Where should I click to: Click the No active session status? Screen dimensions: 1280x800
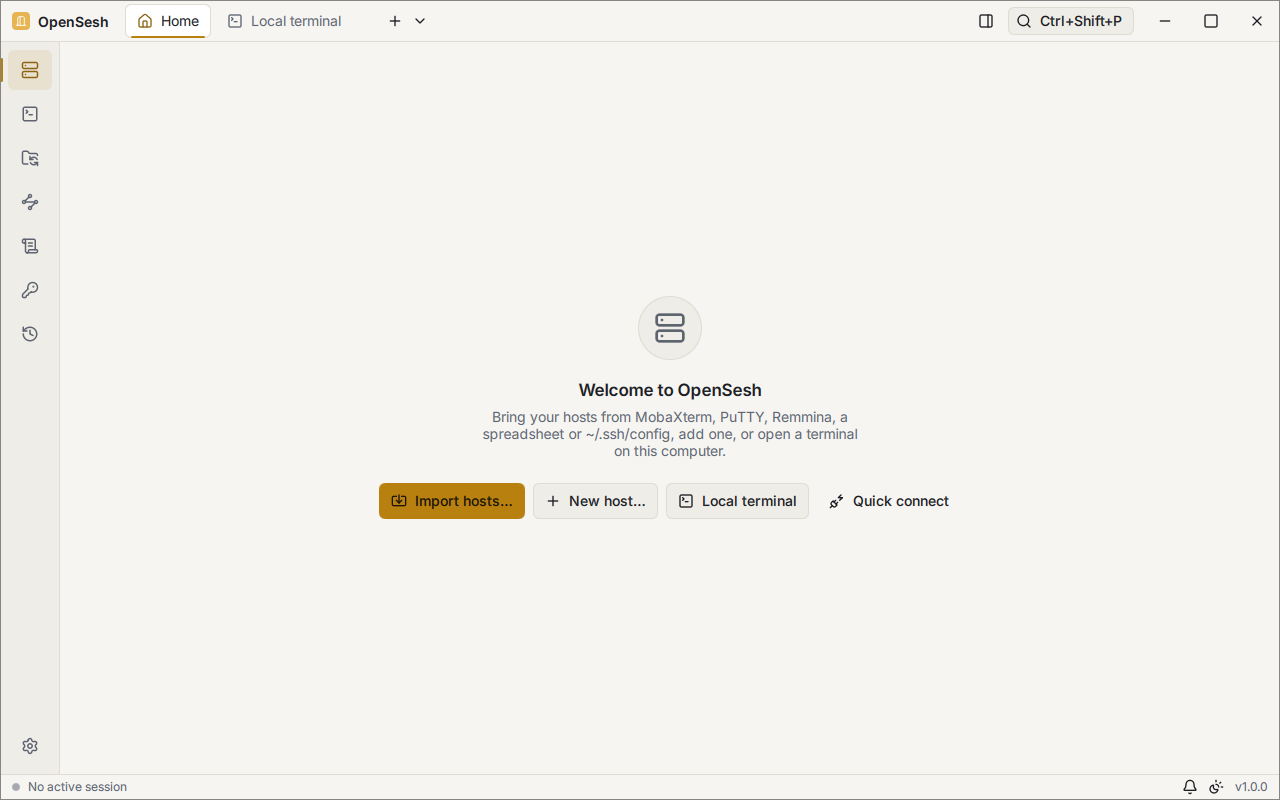(69, 787)
